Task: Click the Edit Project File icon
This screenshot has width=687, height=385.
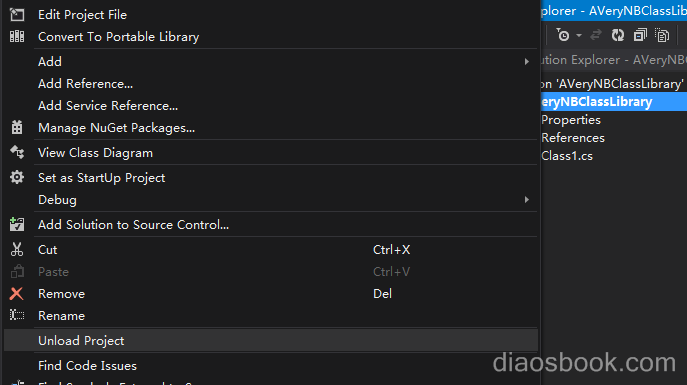Action: click(x=17, y=14)
